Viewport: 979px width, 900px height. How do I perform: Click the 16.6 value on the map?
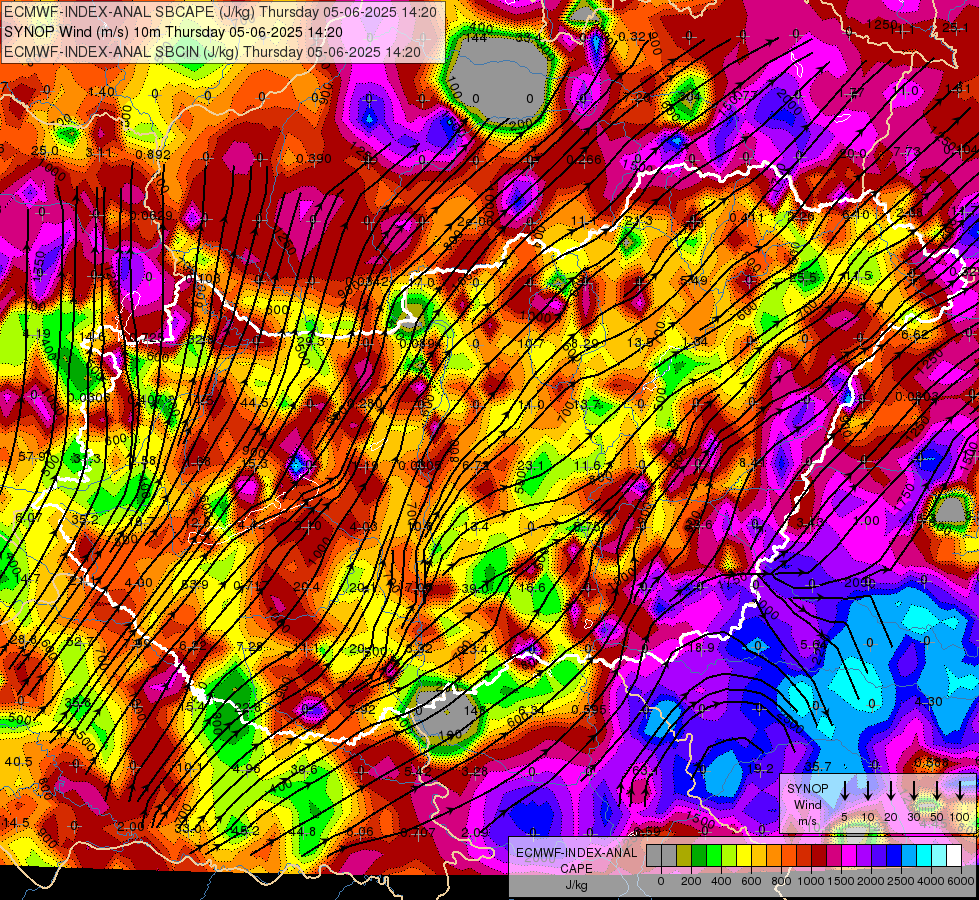click(532, 588)
